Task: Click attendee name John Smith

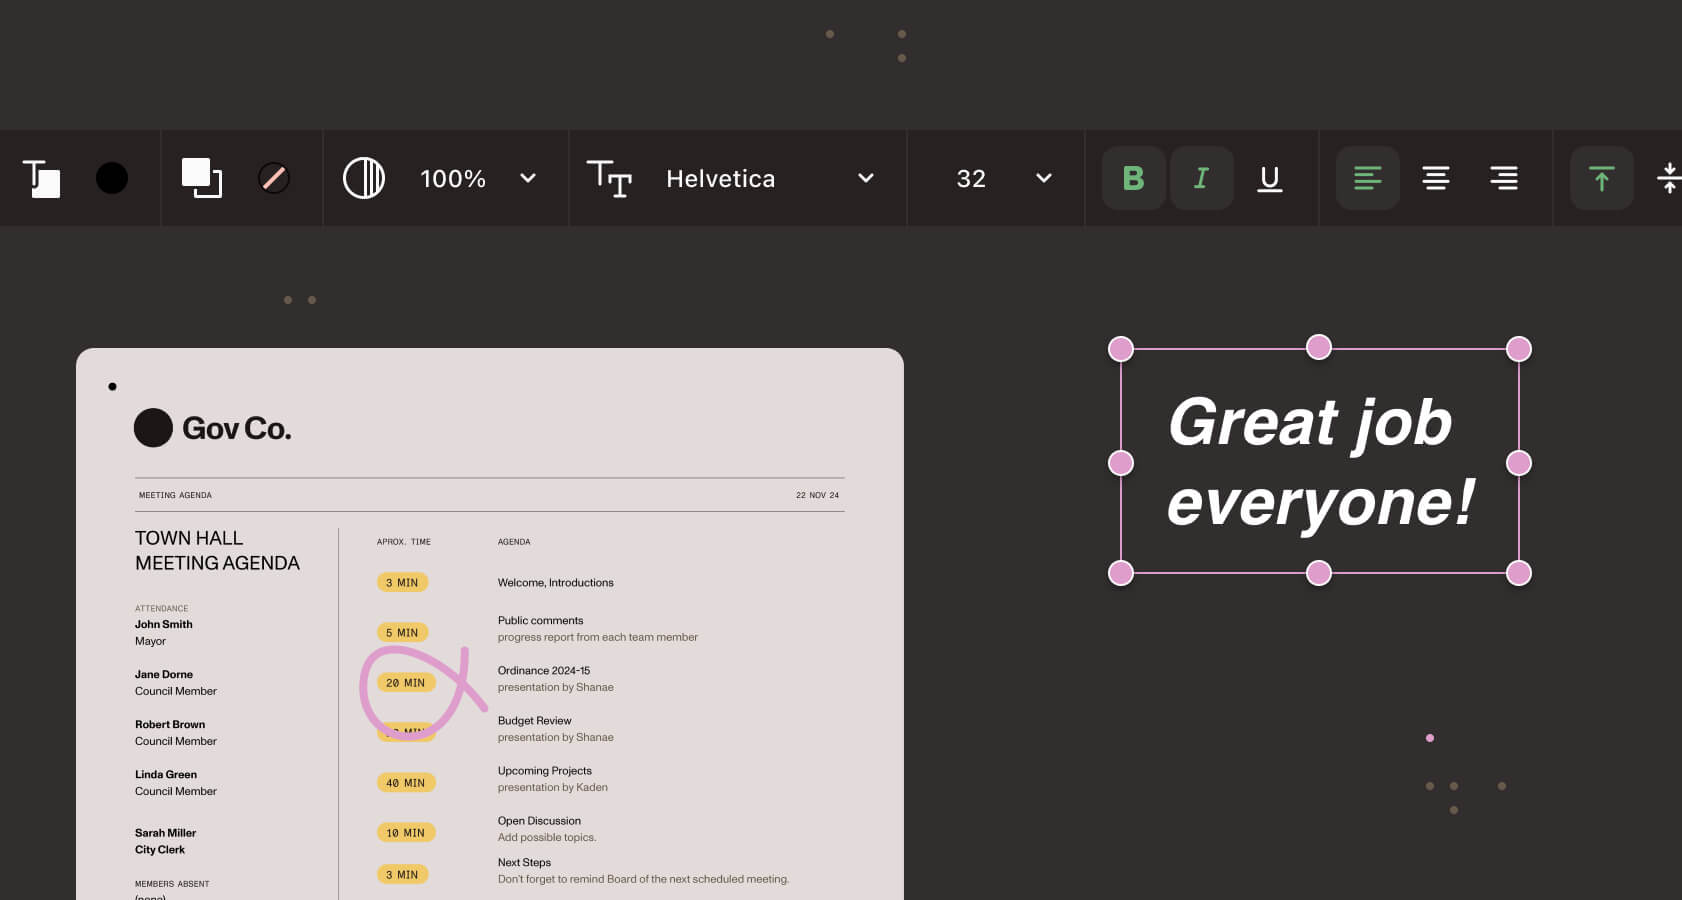Action: 164,624
